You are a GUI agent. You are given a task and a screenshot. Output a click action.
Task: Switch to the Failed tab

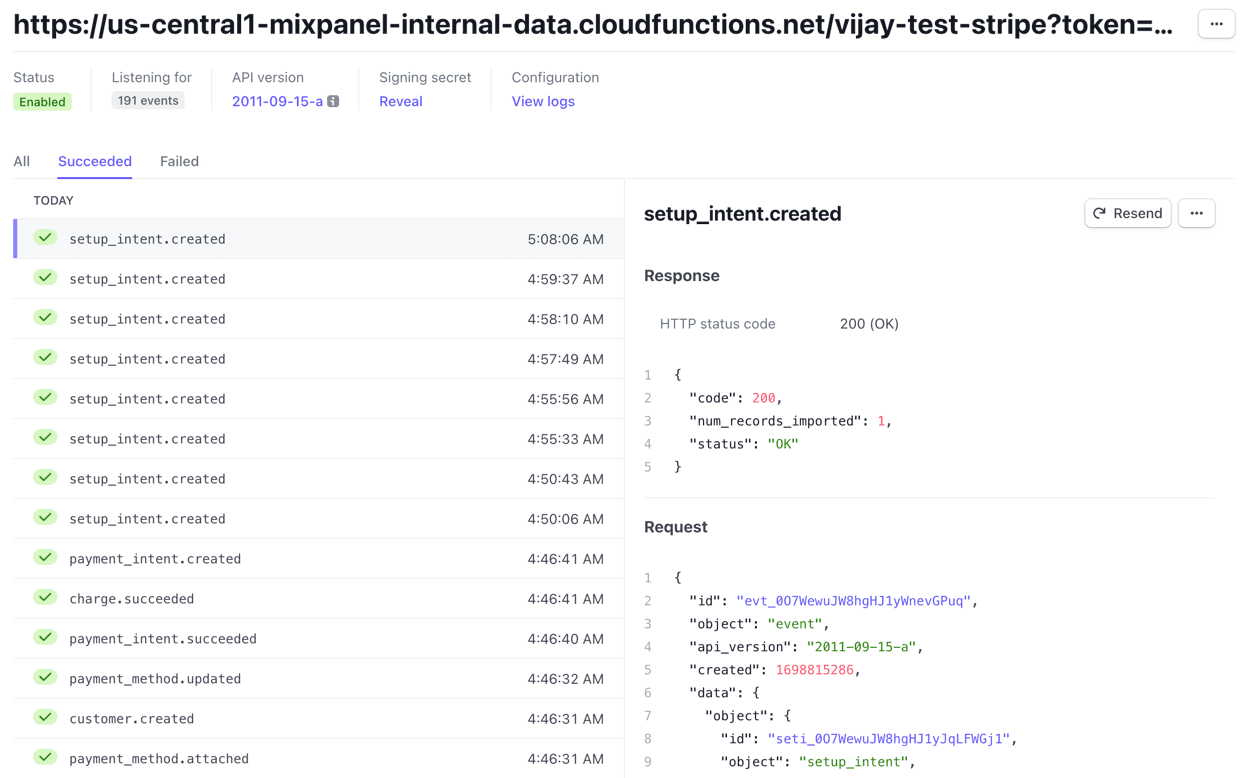tap(179, 161)
